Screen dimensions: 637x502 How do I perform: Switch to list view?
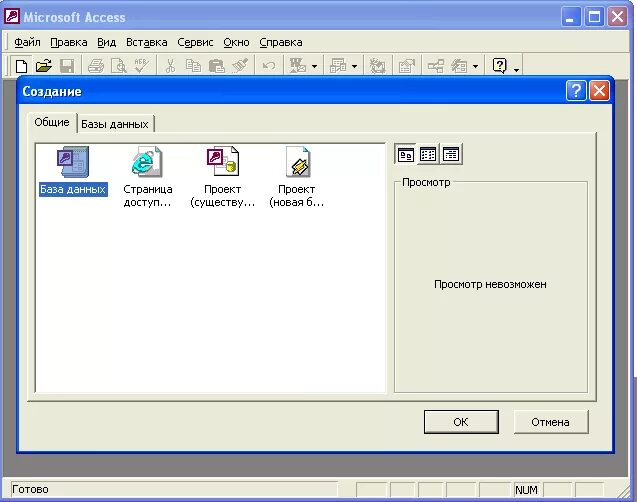pyautogui.click(x=428, y=154)
